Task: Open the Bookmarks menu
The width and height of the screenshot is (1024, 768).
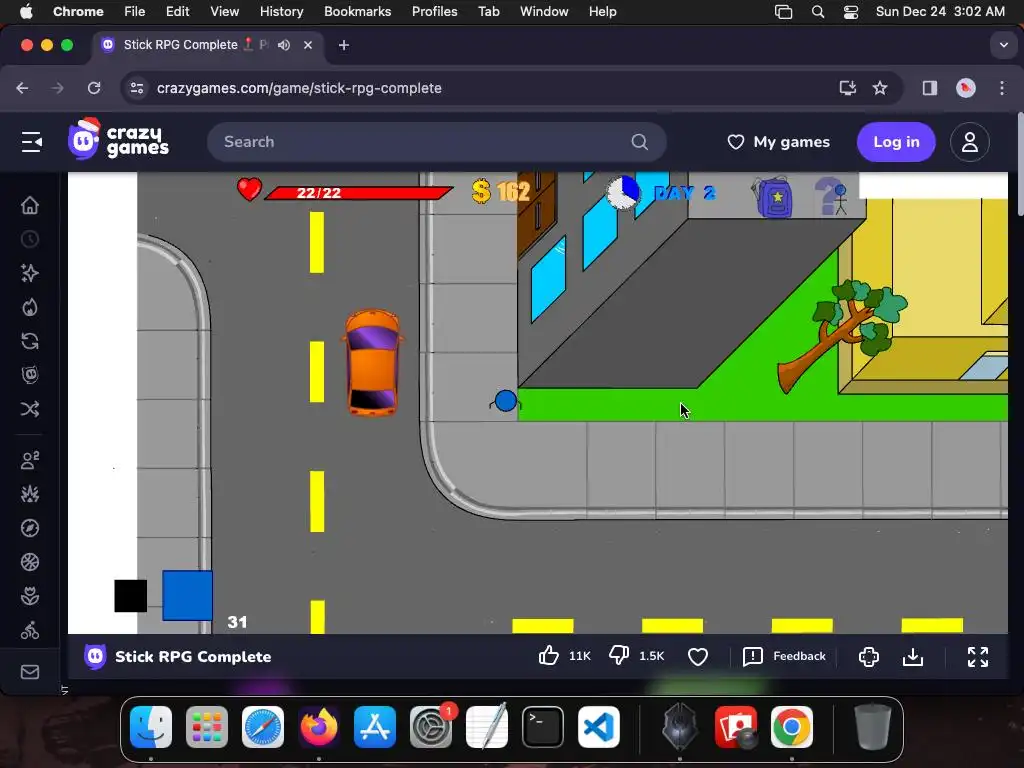Action: pos(357,12)
